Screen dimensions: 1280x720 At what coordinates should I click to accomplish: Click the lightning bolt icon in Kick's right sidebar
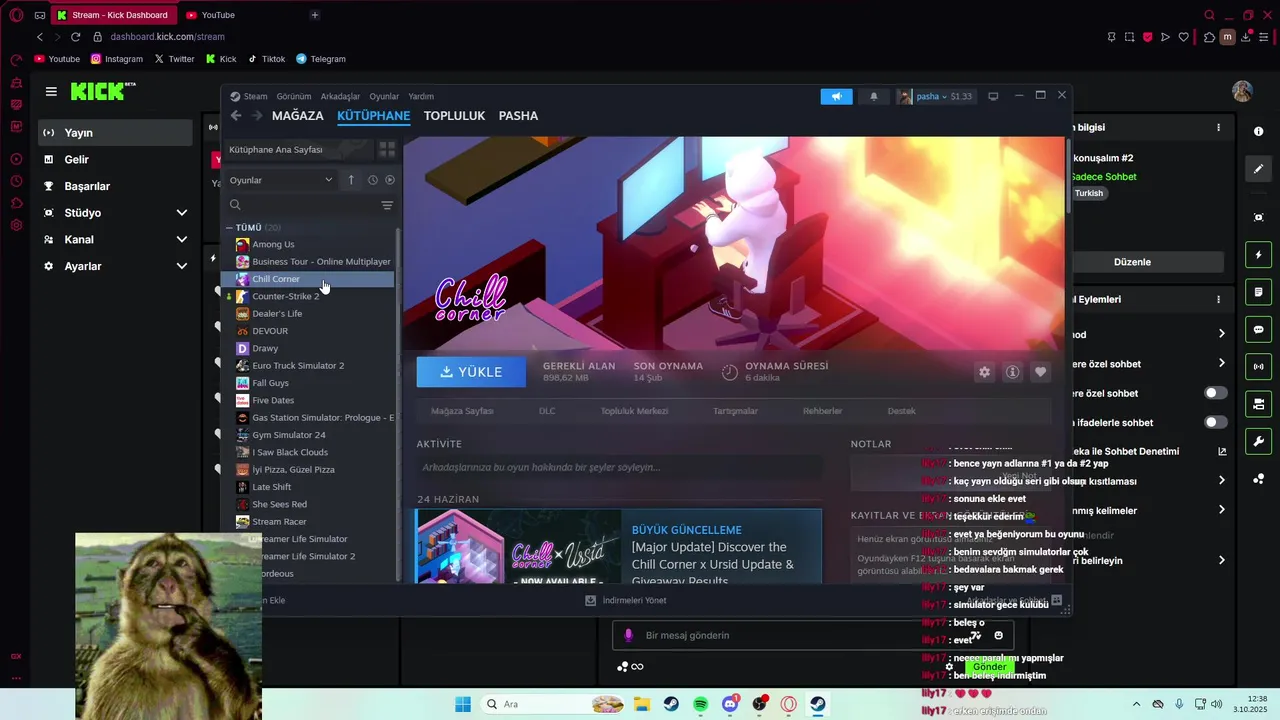(x=1258, y=254)
